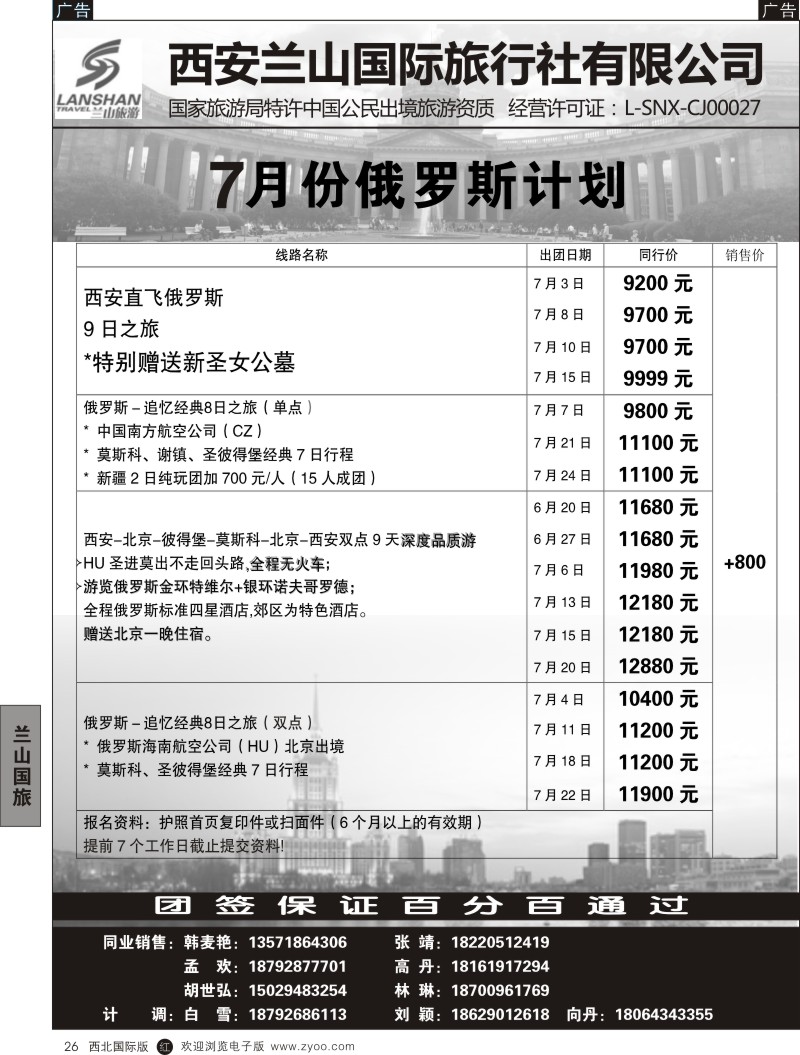Click the company name 西安兰山国际旅行社有限公司

coord(466,65)
